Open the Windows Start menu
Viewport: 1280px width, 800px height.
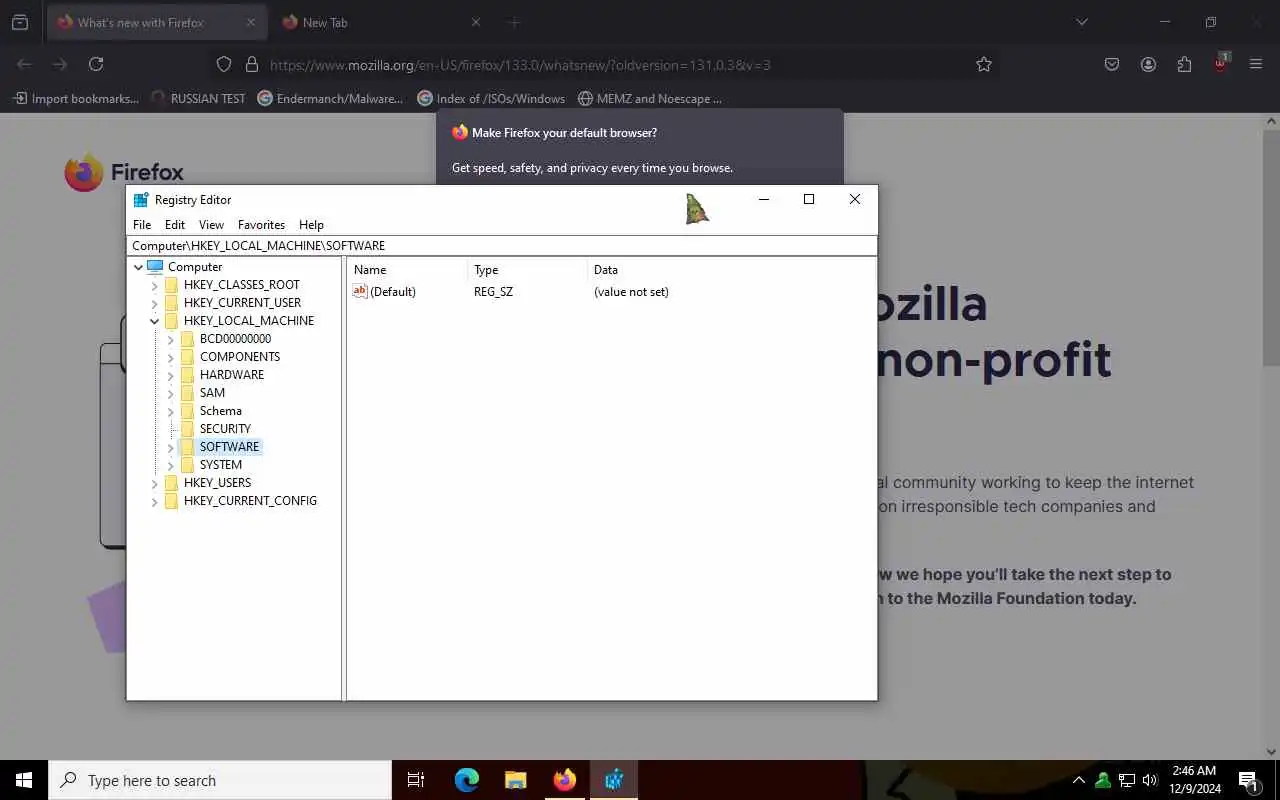(24, 780)
